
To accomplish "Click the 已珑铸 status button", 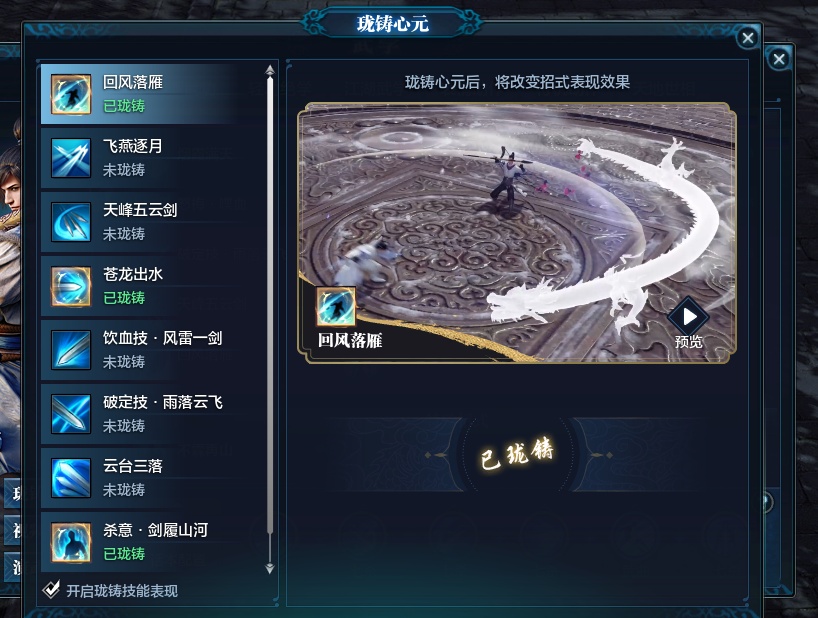I will [517, 454].
